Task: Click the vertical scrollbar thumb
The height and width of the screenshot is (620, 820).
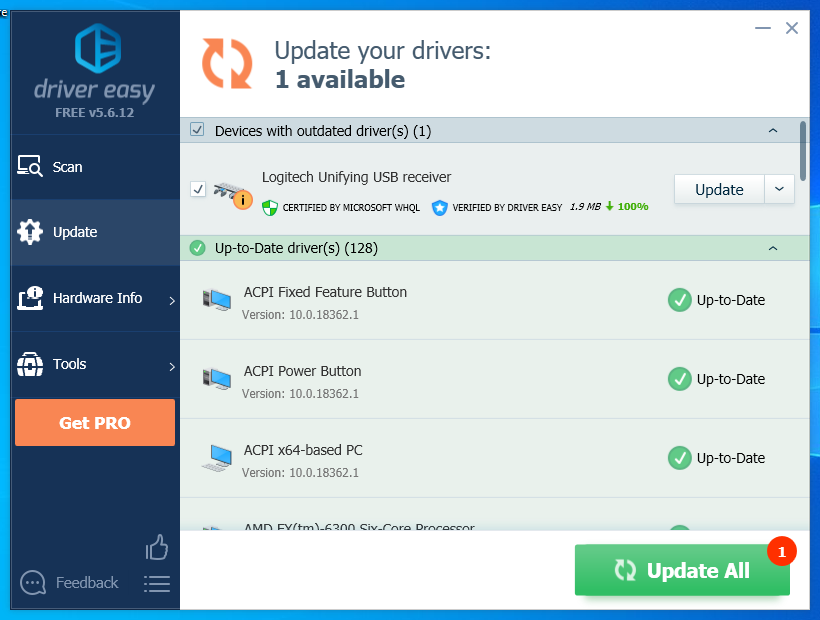Action: click(x=802, y=151)
